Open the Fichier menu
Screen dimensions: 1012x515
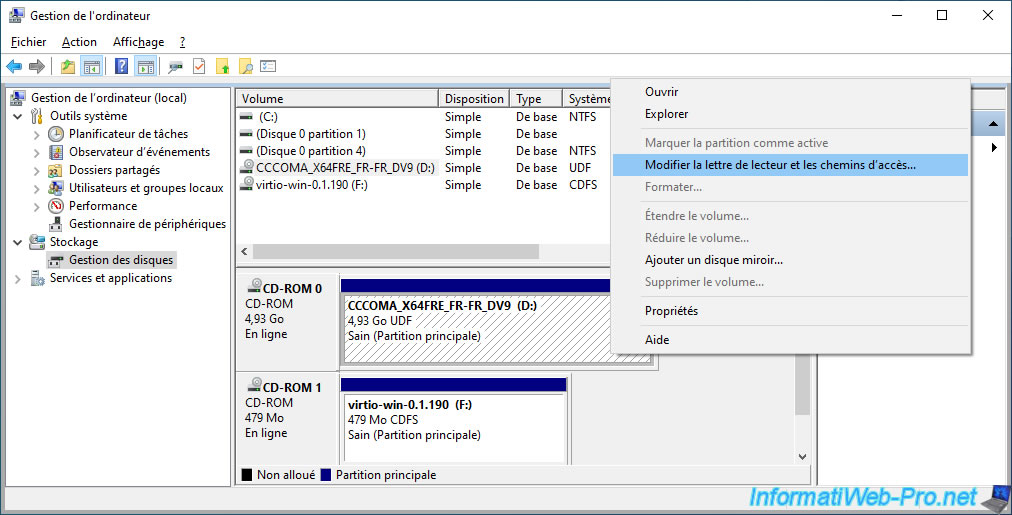coord(28,42)
